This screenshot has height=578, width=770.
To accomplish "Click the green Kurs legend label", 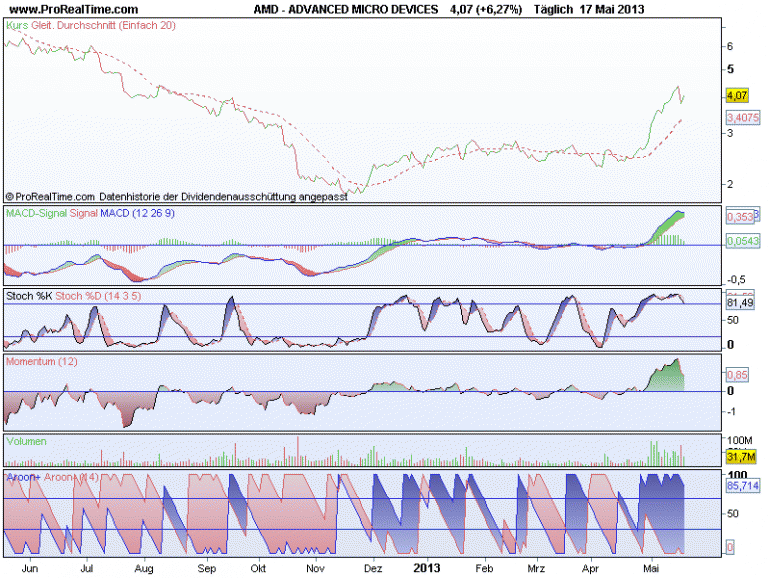I will click(x=17, y=25).
